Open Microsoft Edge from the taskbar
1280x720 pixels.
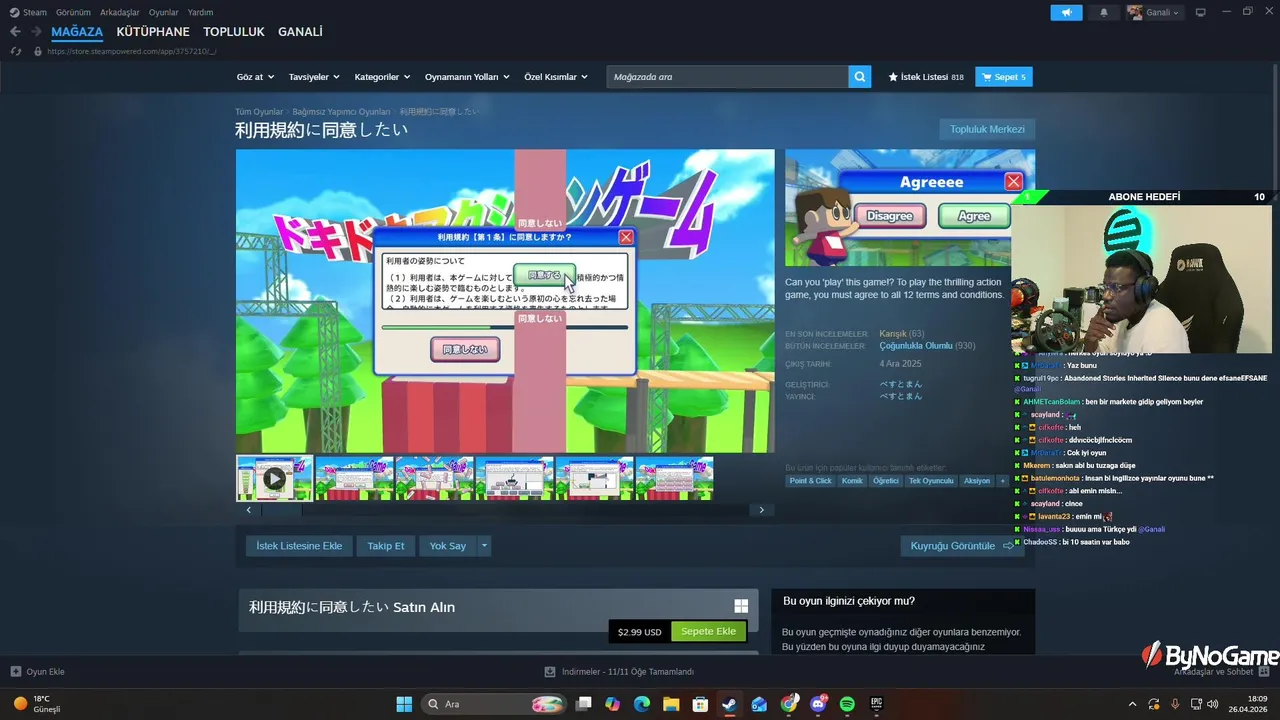[642, 704]
